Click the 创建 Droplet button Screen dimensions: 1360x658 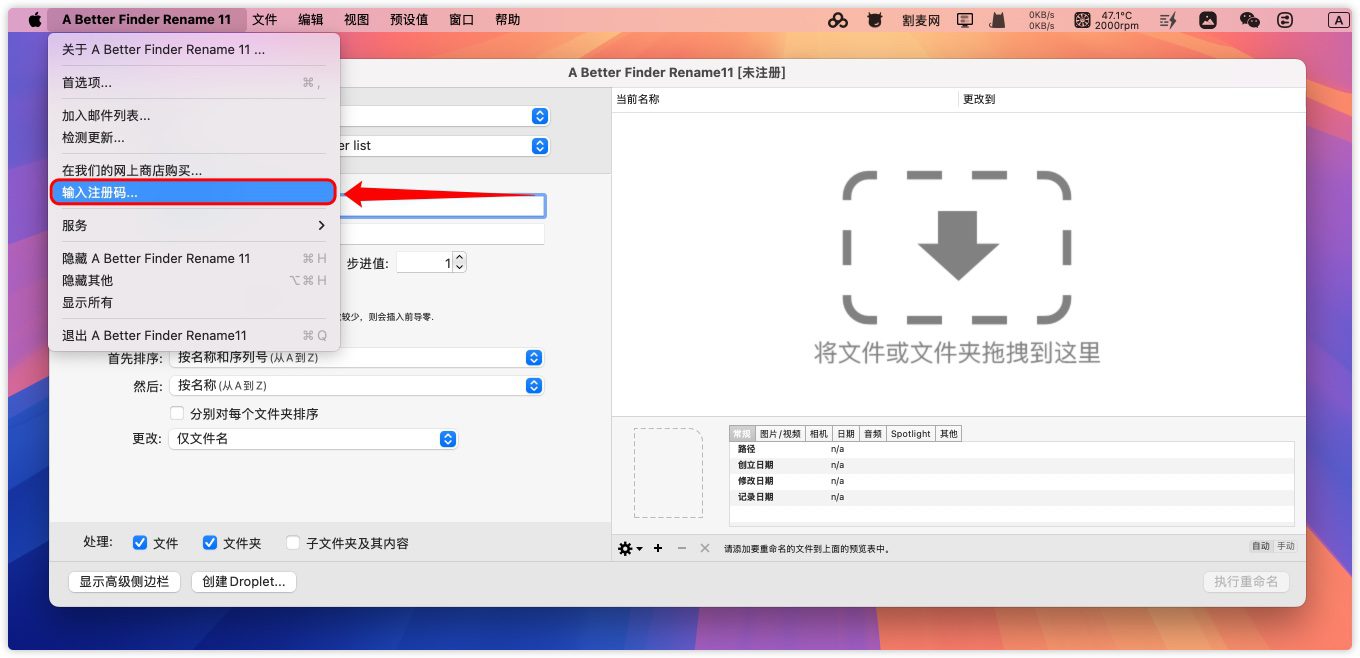click(x=243, y=582)
